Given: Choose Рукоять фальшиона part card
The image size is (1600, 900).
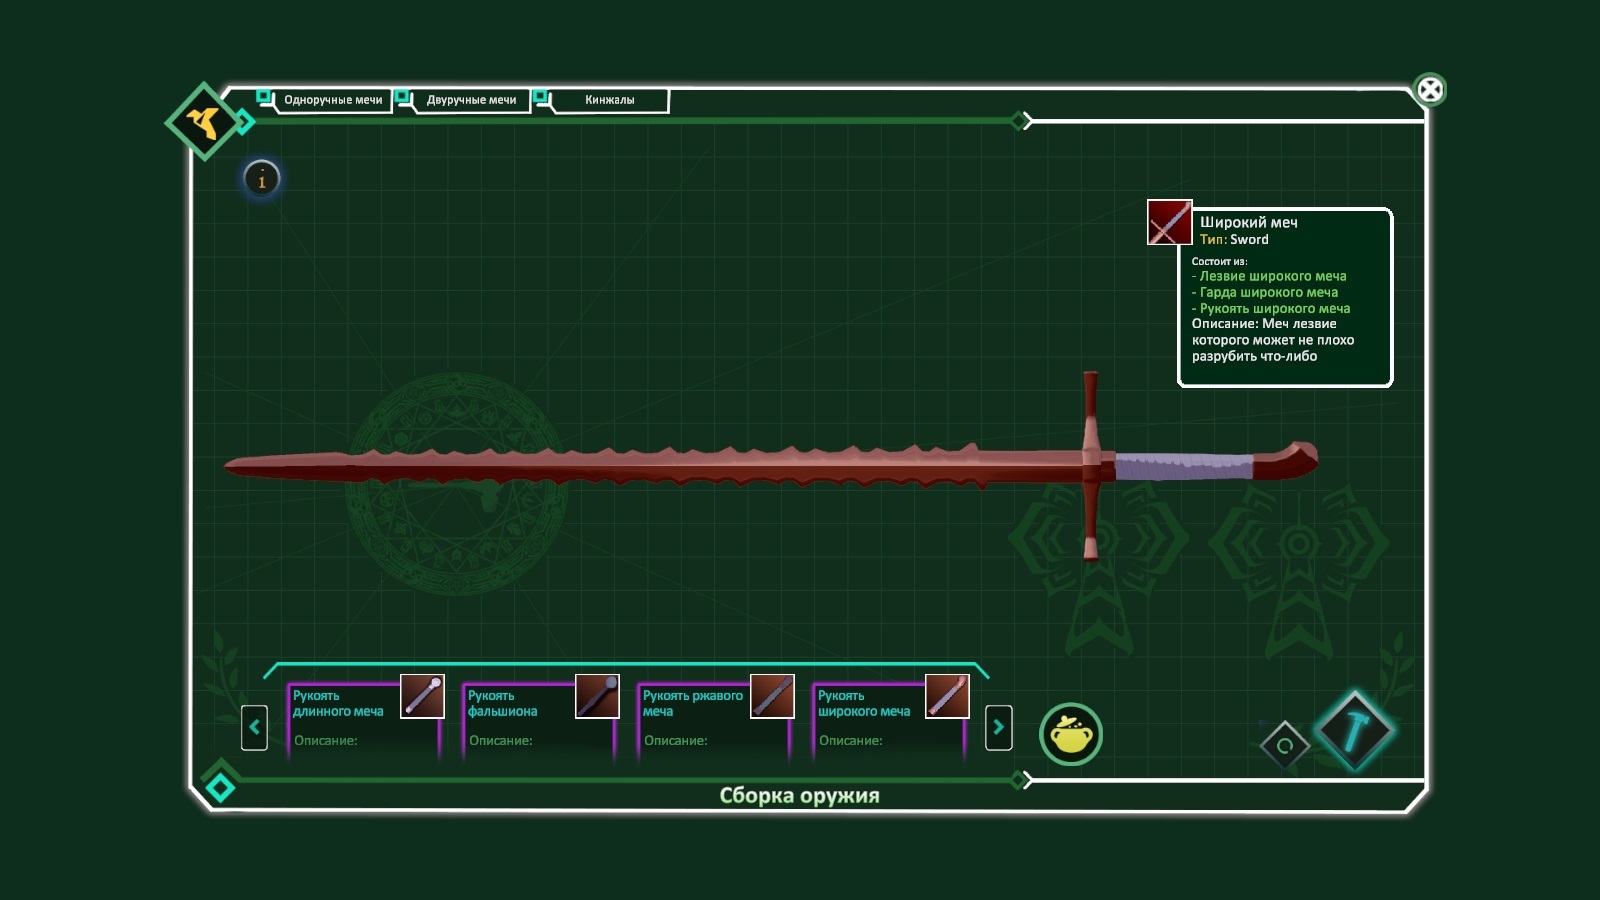Looking at the screenshot, I should click(x=539, y=720).
